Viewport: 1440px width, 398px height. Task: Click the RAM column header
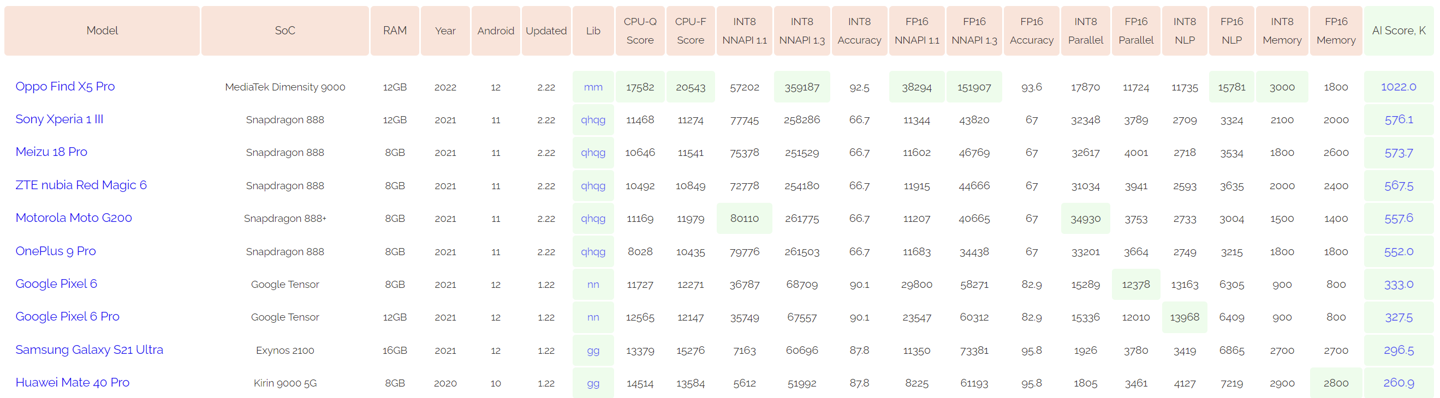coord(395,31)
